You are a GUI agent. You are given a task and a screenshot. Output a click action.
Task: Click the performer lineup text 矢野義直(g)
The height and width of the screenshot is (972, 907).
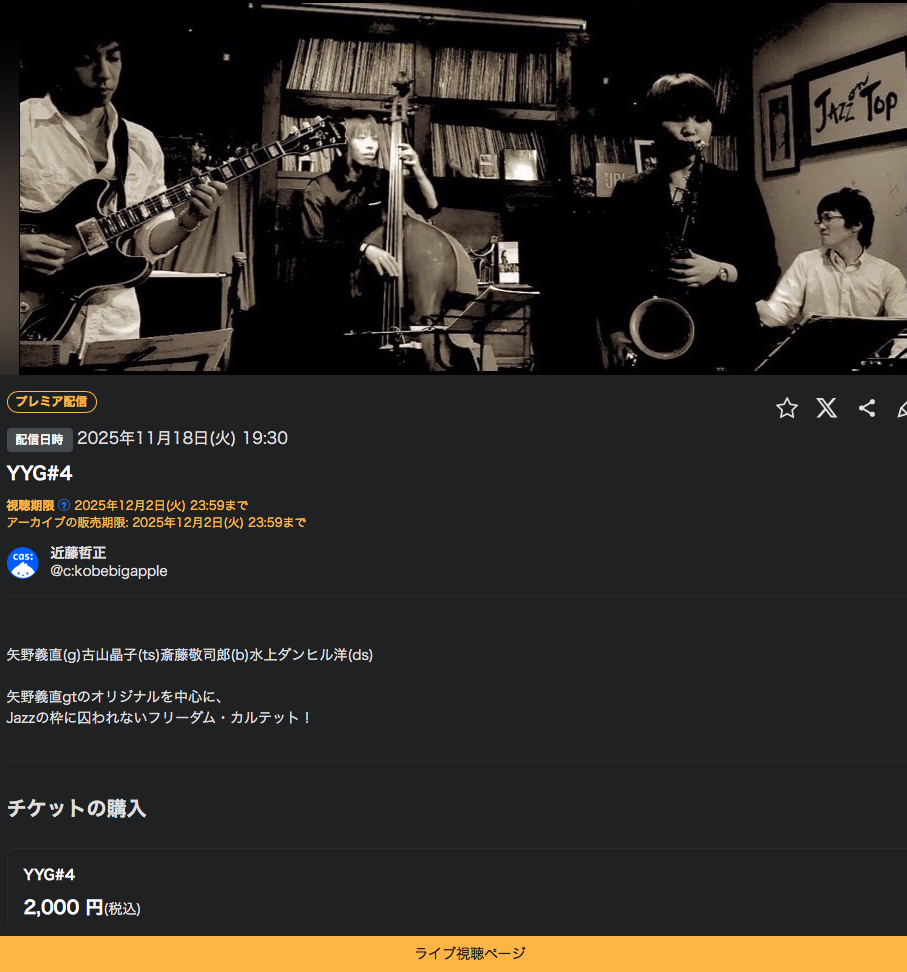44,655
